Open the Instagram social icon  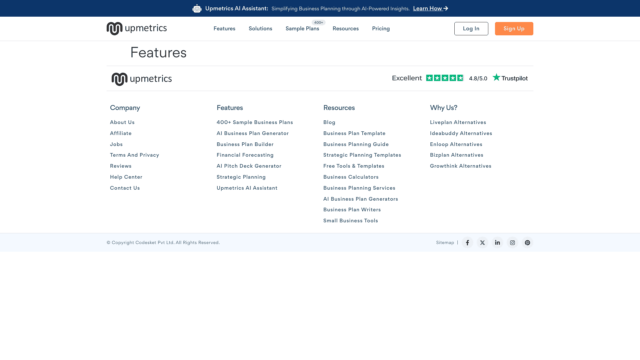tap(512, 242)
